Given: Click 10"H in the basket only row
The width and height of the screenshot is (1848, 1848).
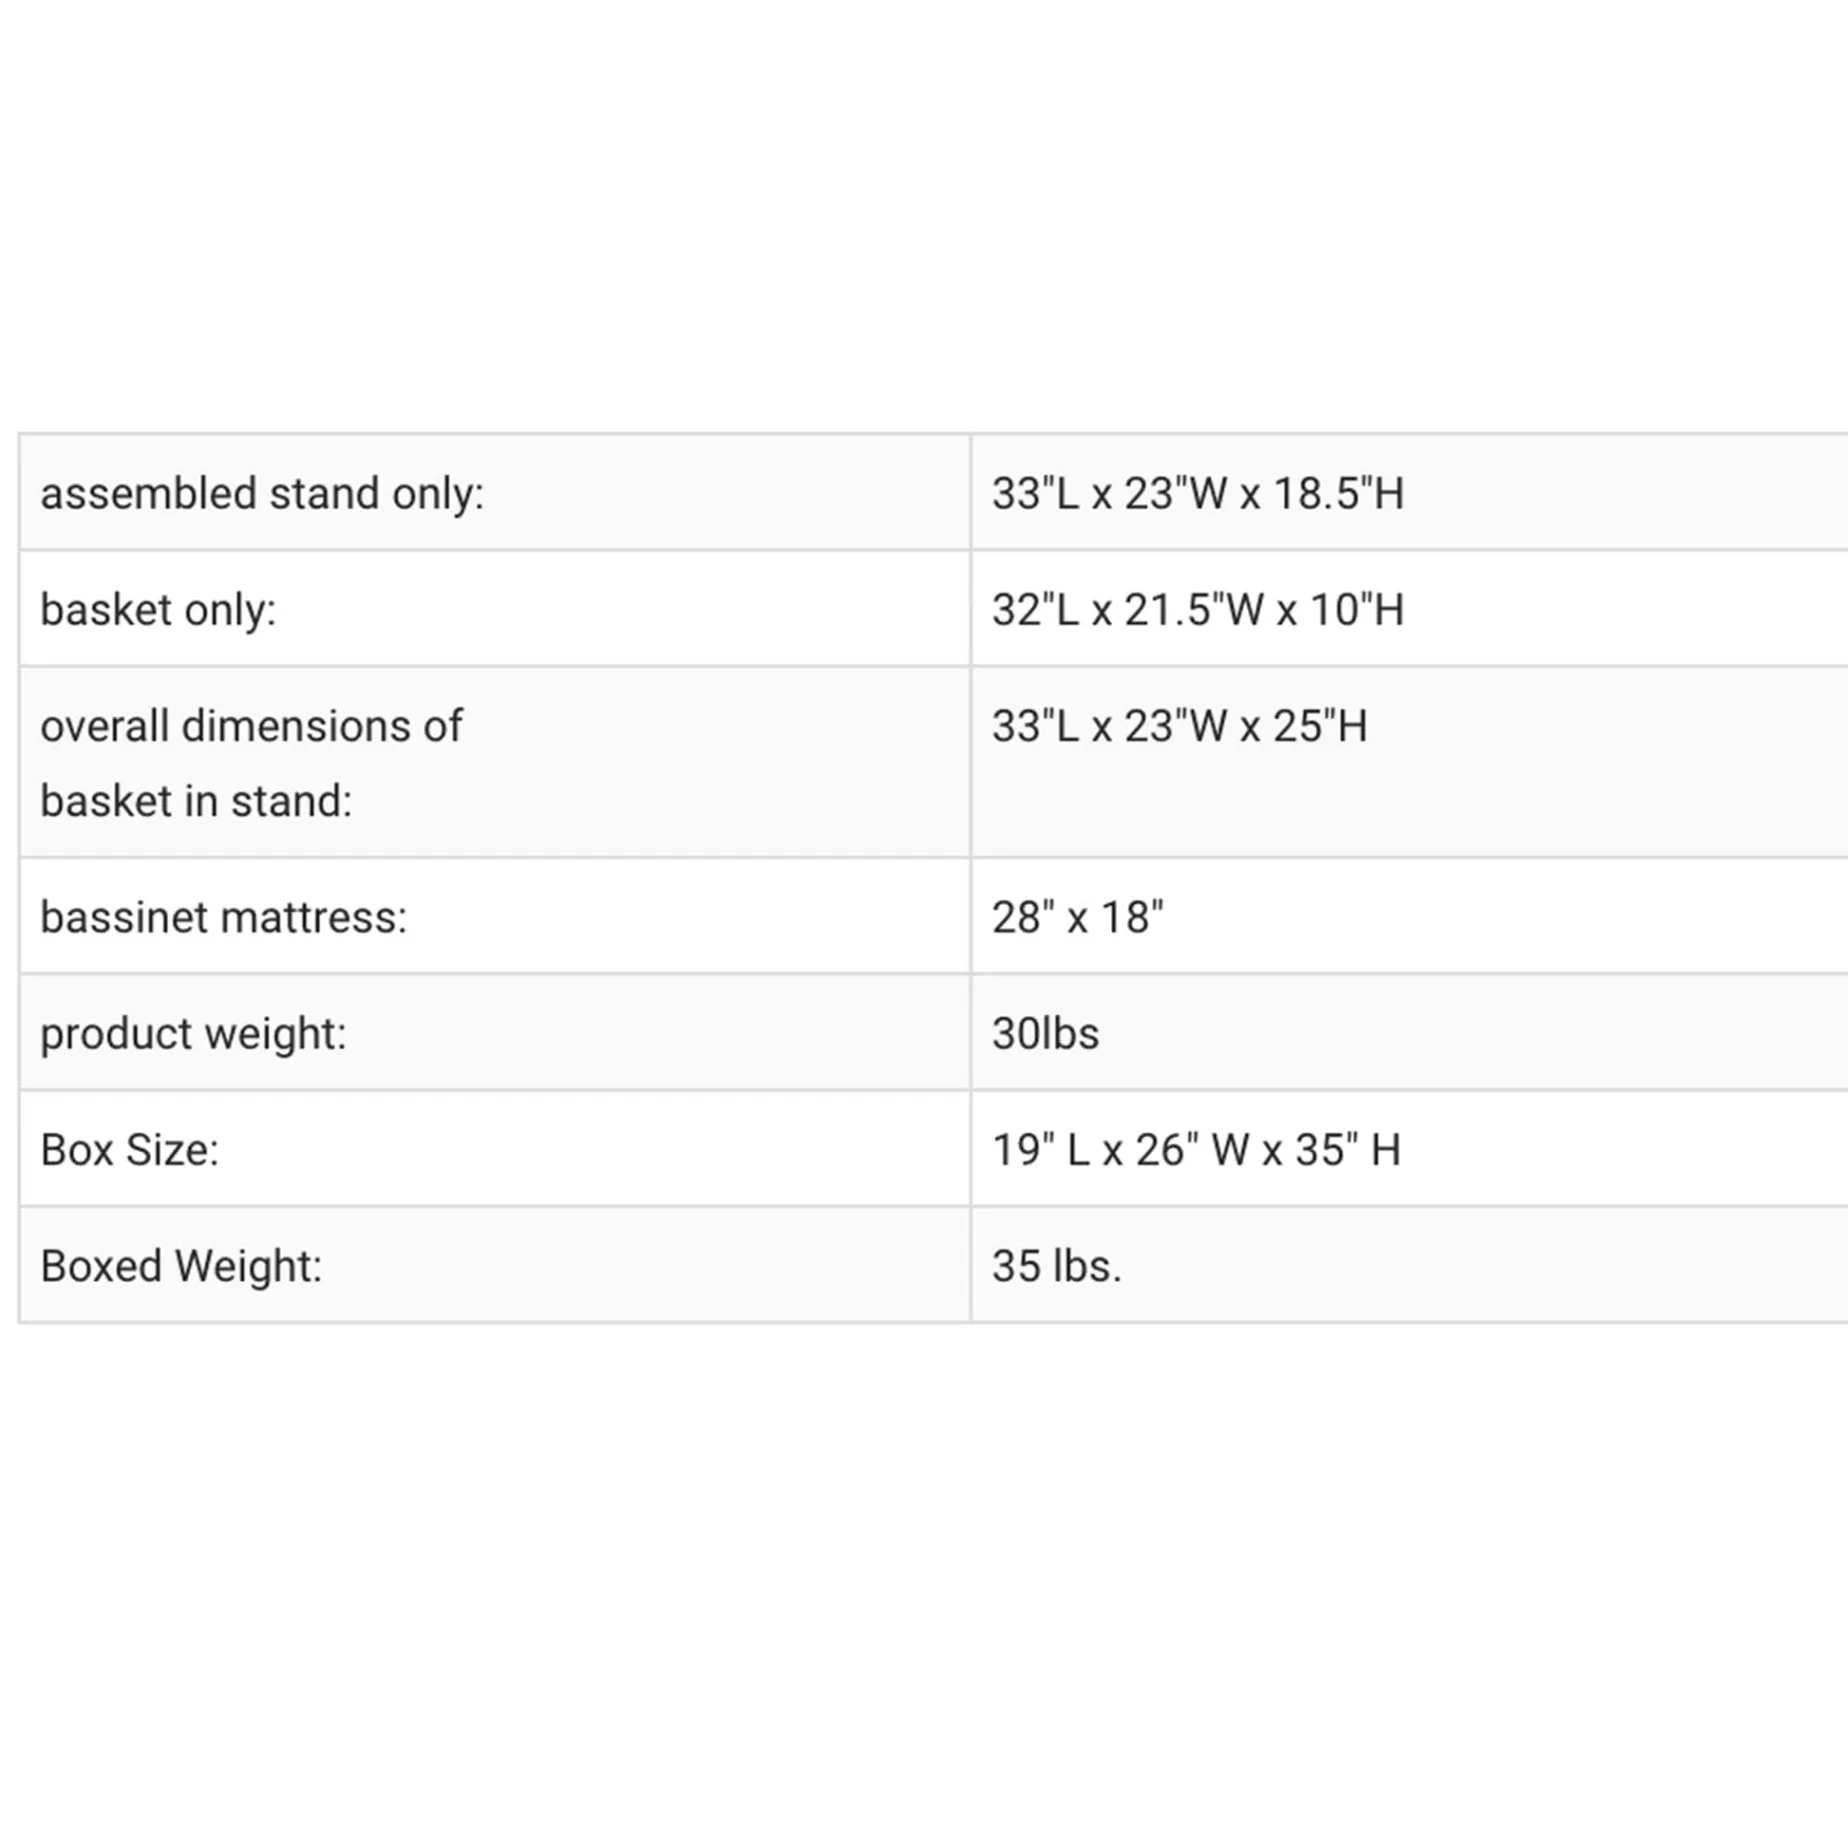Looking at the screenshot, I should tap(1358, 610).
